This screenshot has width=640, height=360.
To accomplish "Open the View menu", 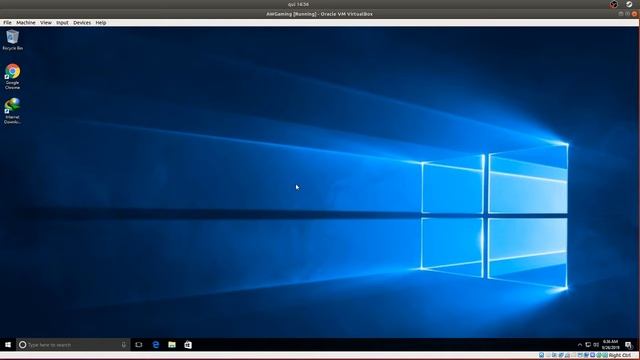I will point(46,23).
